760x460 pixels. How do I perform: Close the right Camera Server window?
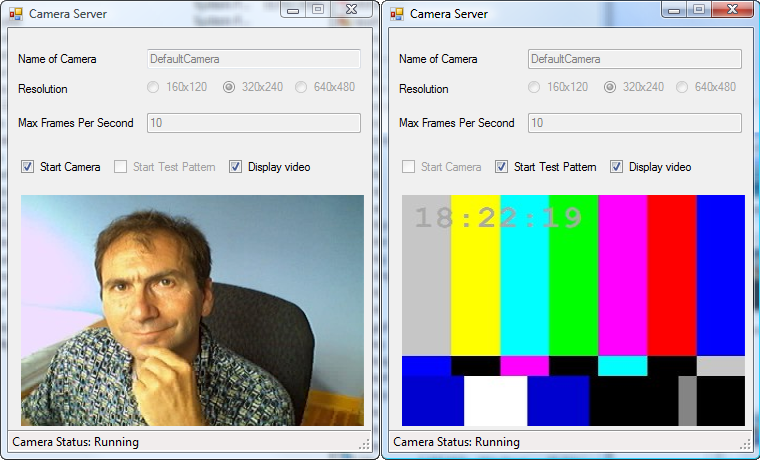click(732, 10)
